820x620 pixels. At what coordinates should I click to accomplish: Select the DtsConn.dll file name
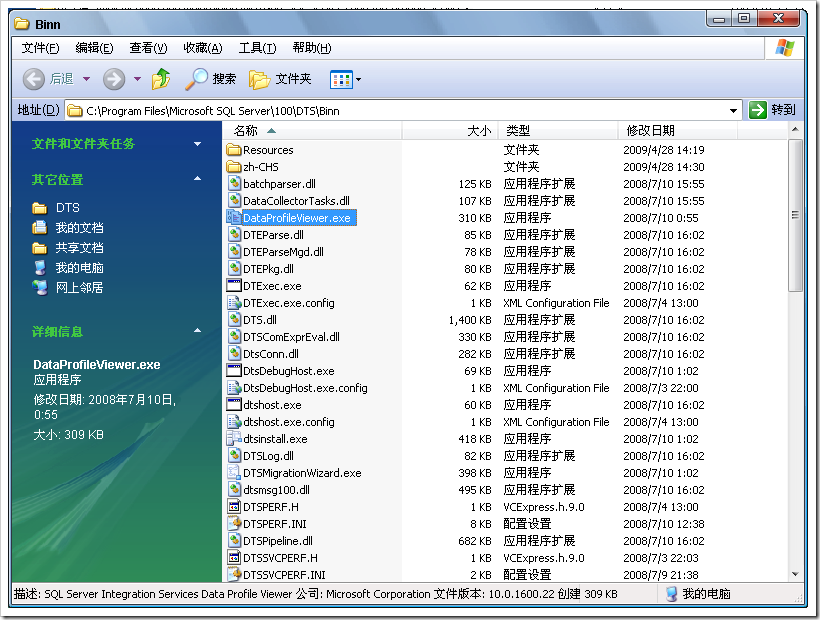point(271,354)
